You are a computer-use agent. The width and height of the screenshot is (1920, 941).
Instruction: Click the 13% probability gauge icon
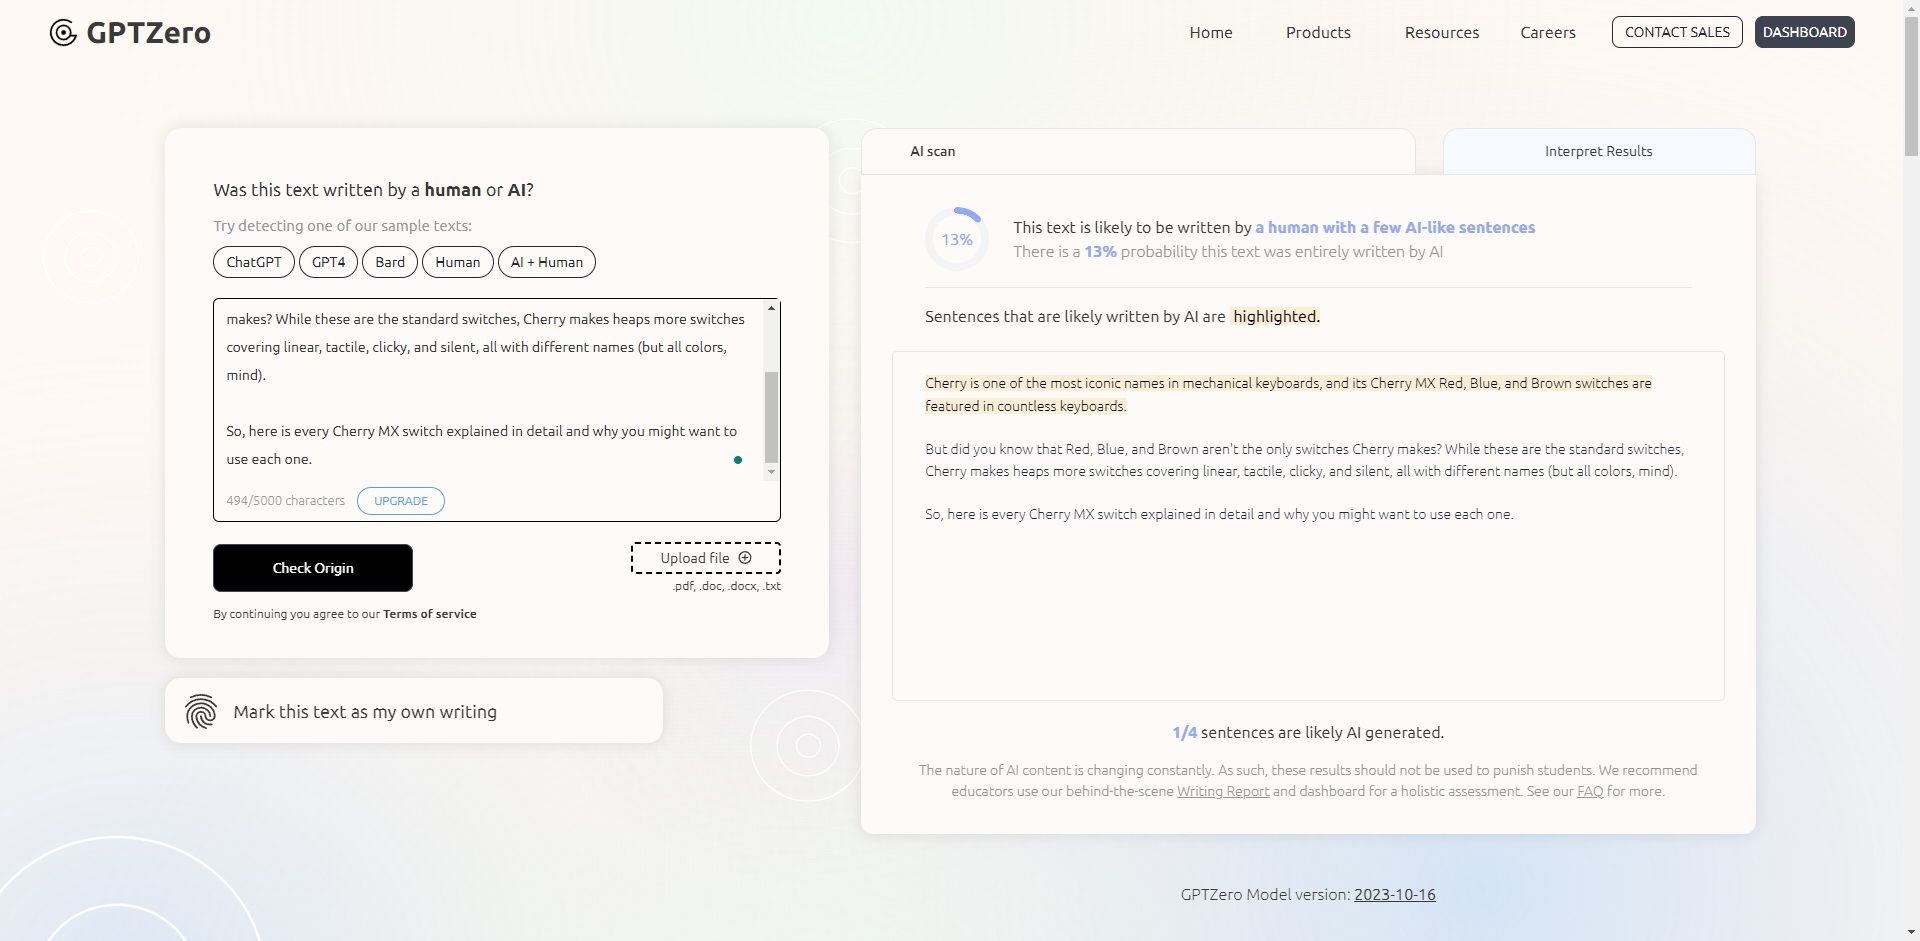click(956, 238)
